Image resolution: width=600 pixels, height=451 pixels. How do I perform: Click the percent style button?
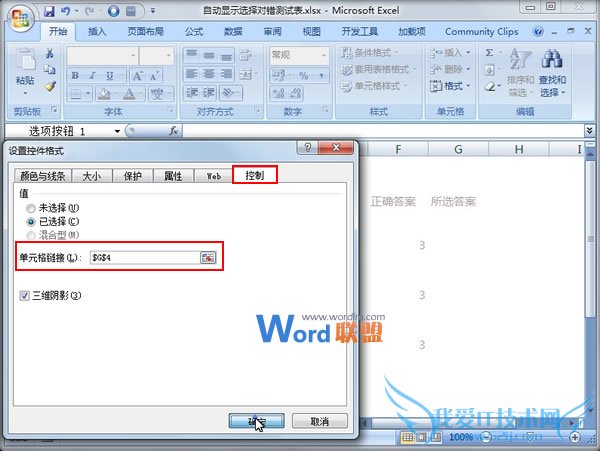pos(304,76)
